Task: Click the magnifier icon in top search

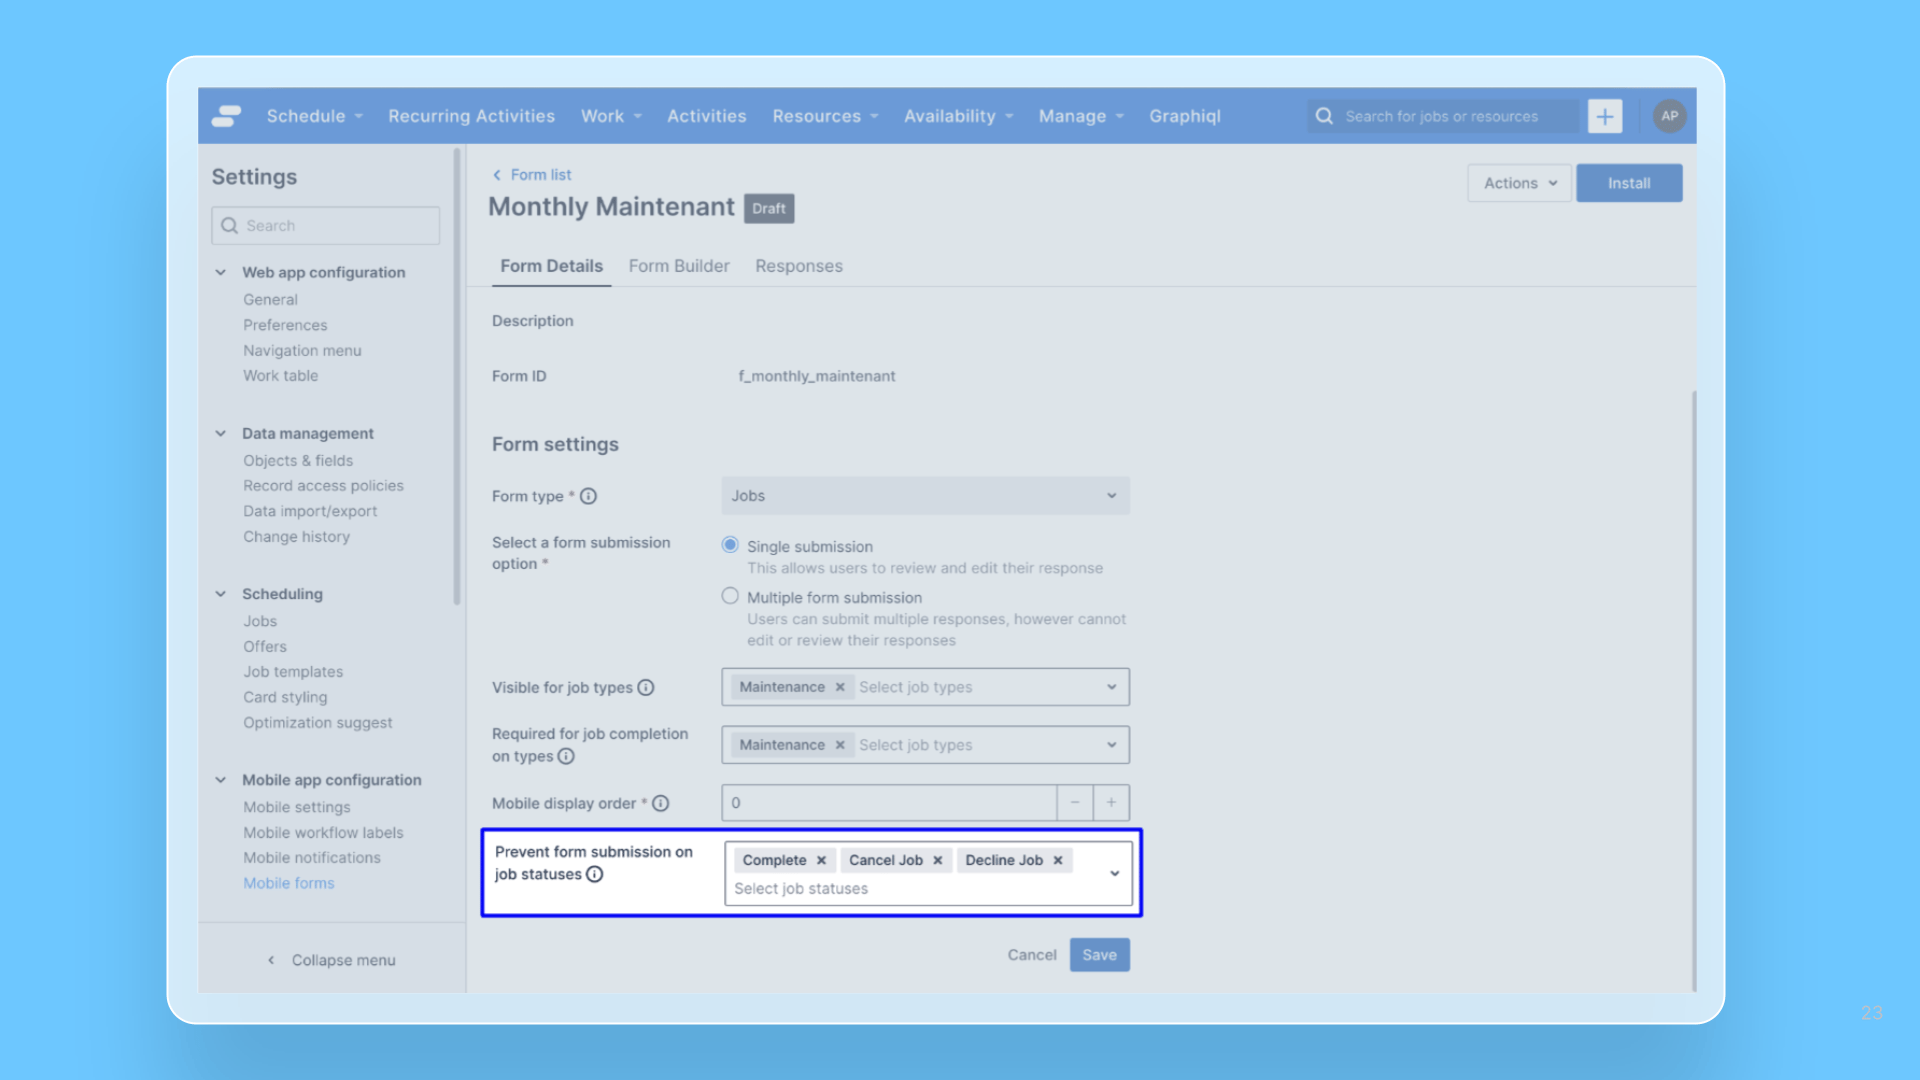Action: pyautogui.click(x=1324, y=116)
